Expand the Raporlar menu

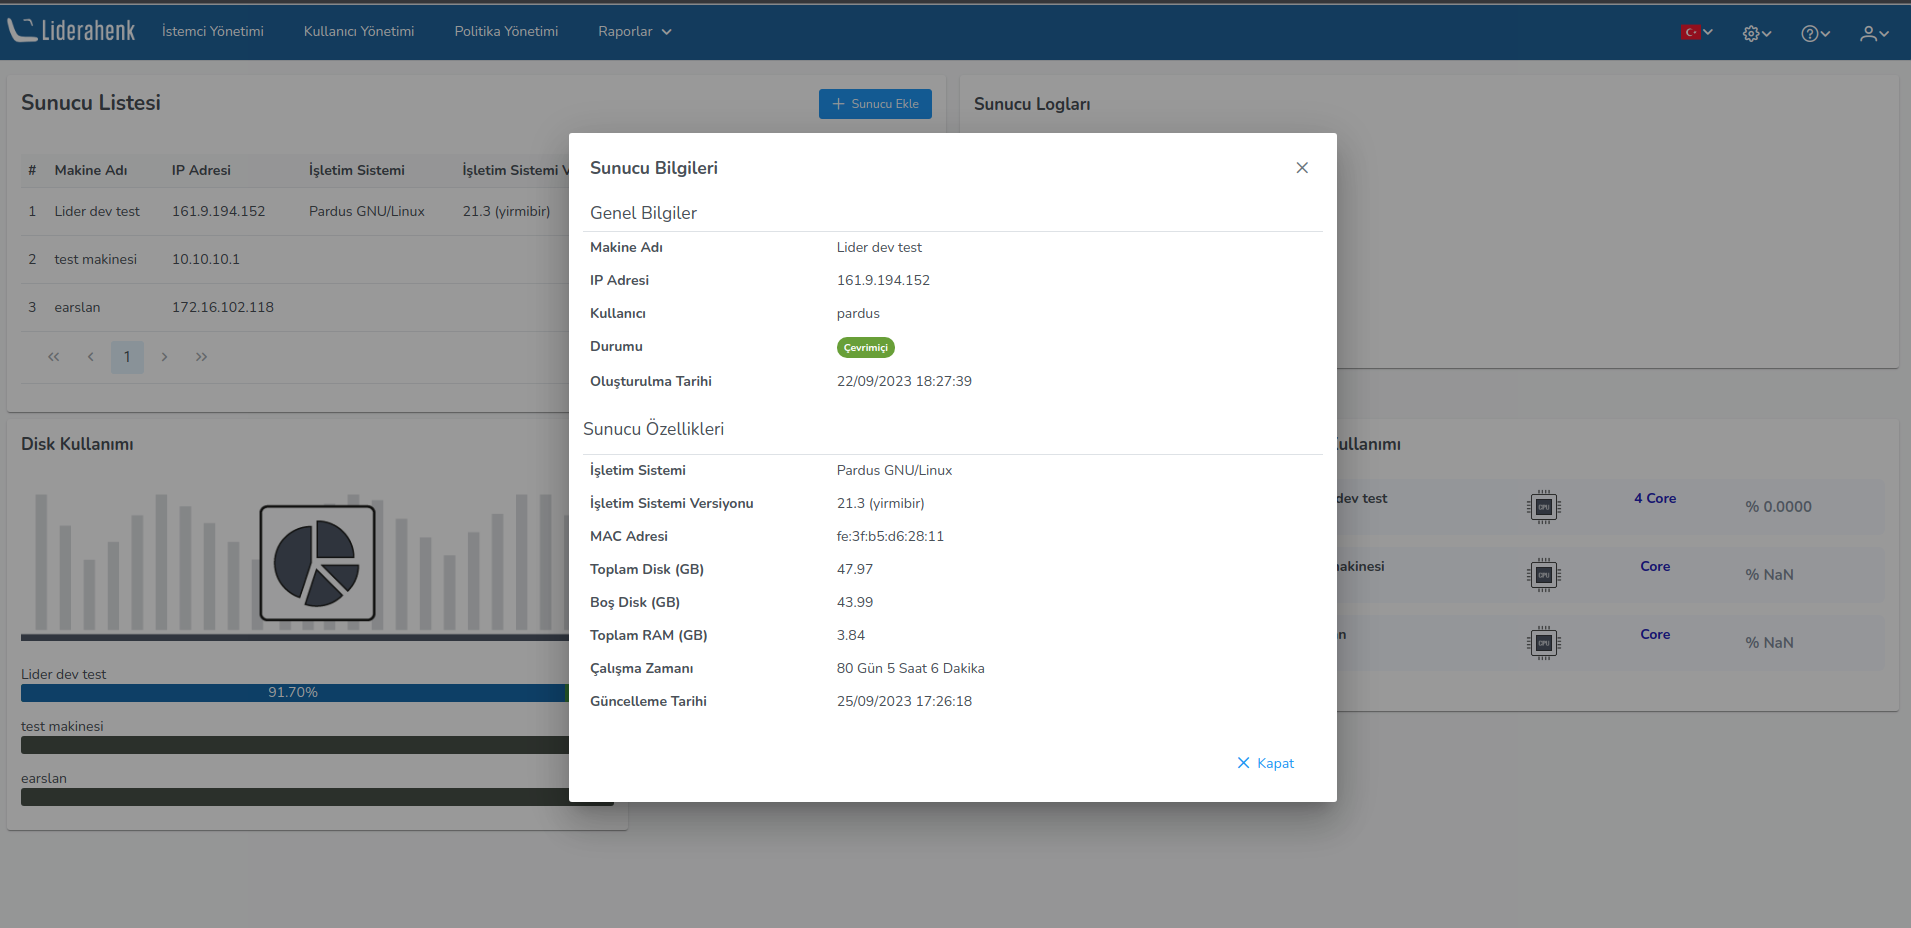[x=634, y=32]
